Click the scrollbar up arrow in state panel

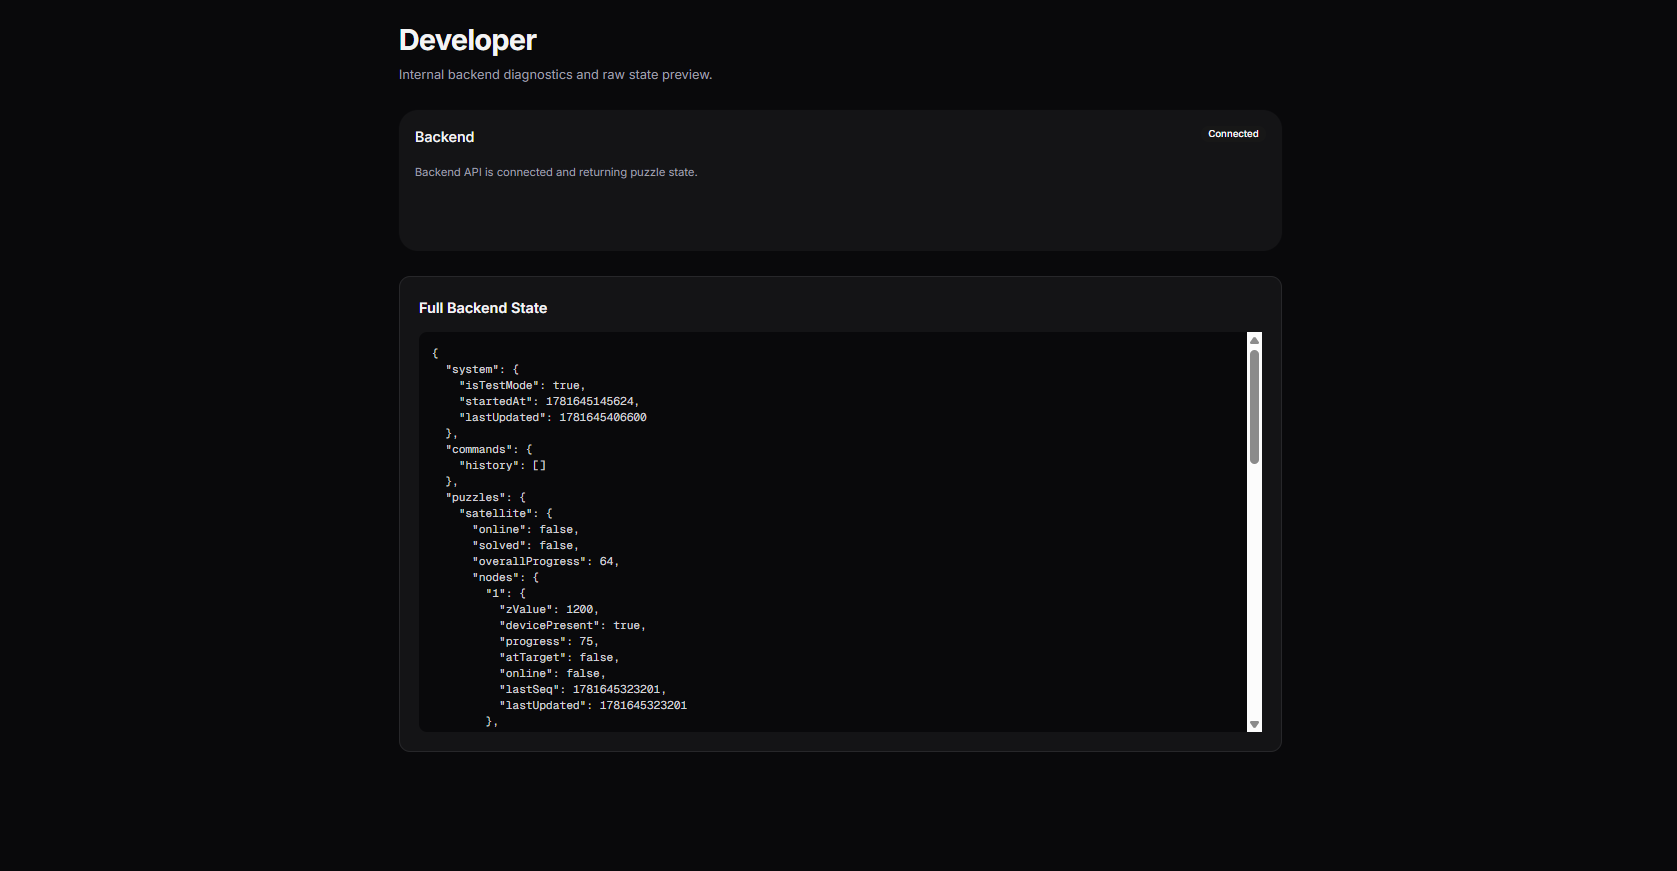[1254, 340]
